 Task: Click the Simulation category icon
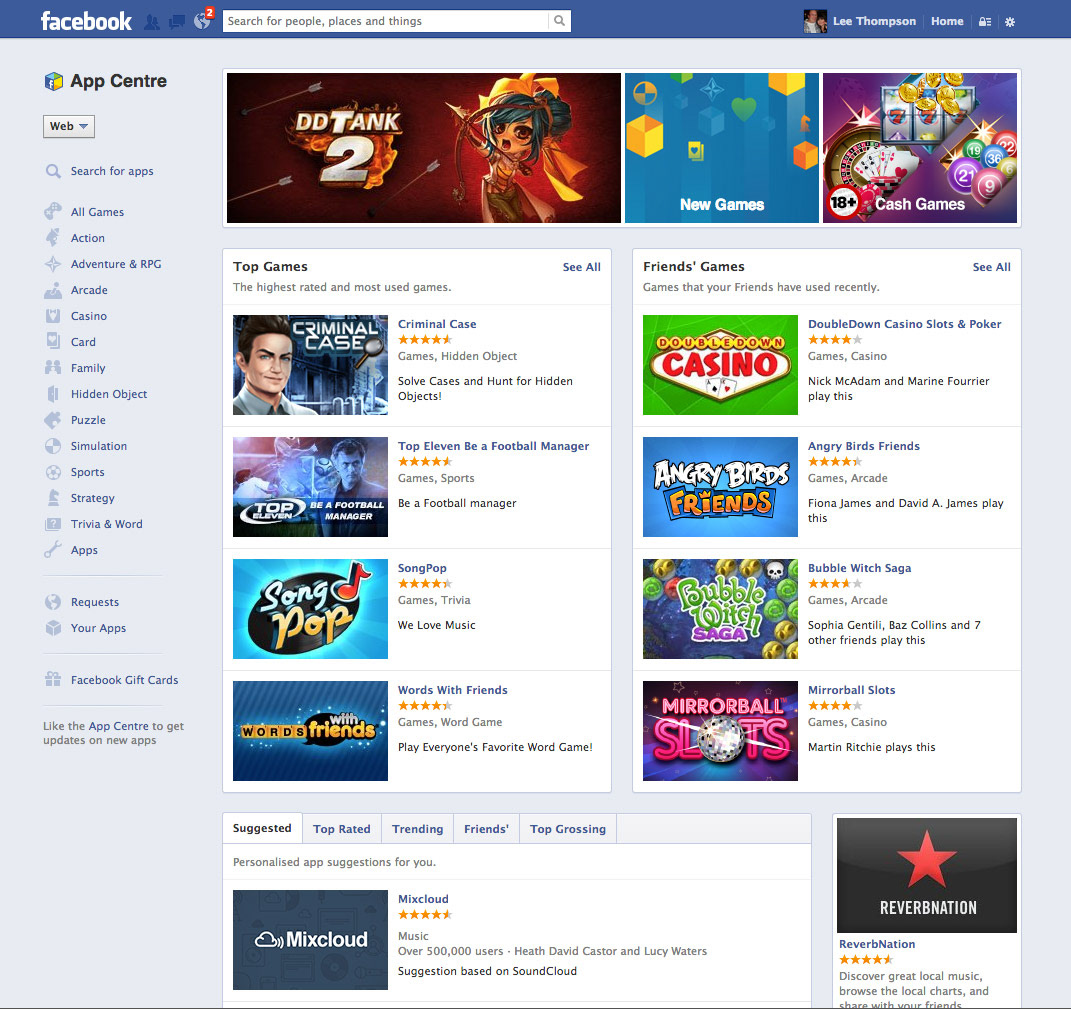click(53, 446)
